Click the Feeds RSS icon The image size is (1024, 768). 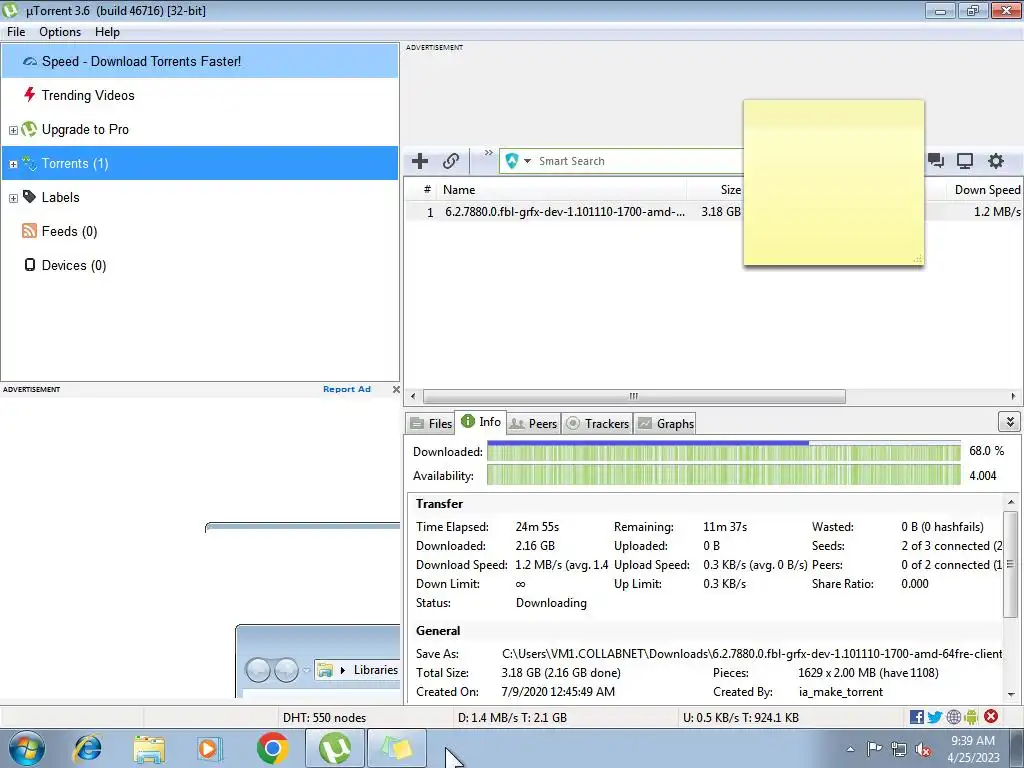(29, 231)
